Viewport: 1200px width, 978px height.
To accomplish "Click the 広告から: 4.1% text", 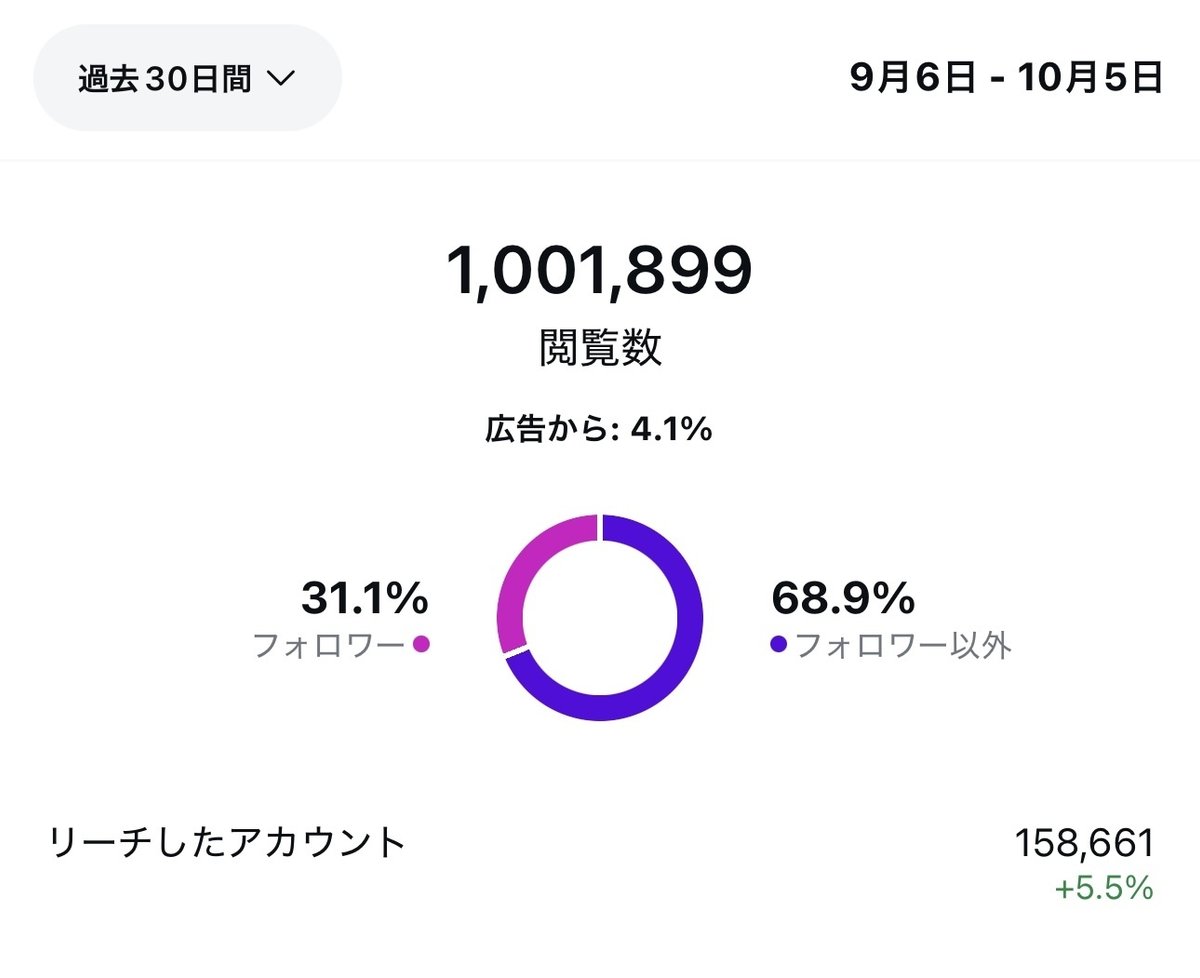I will [598, 430].
